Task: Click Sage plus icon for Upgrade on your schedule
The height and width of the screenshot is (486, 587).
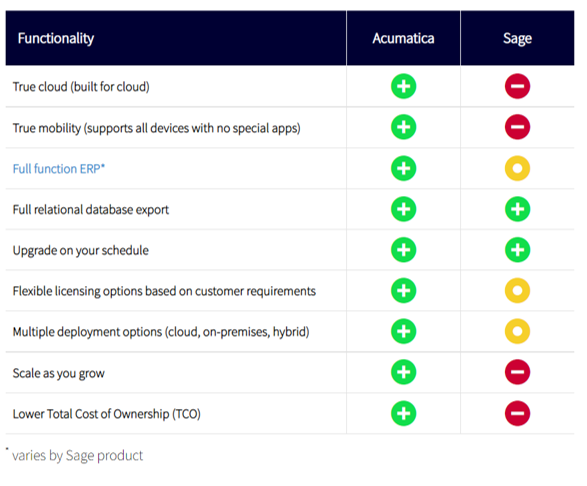Action: tap(517, 250)
